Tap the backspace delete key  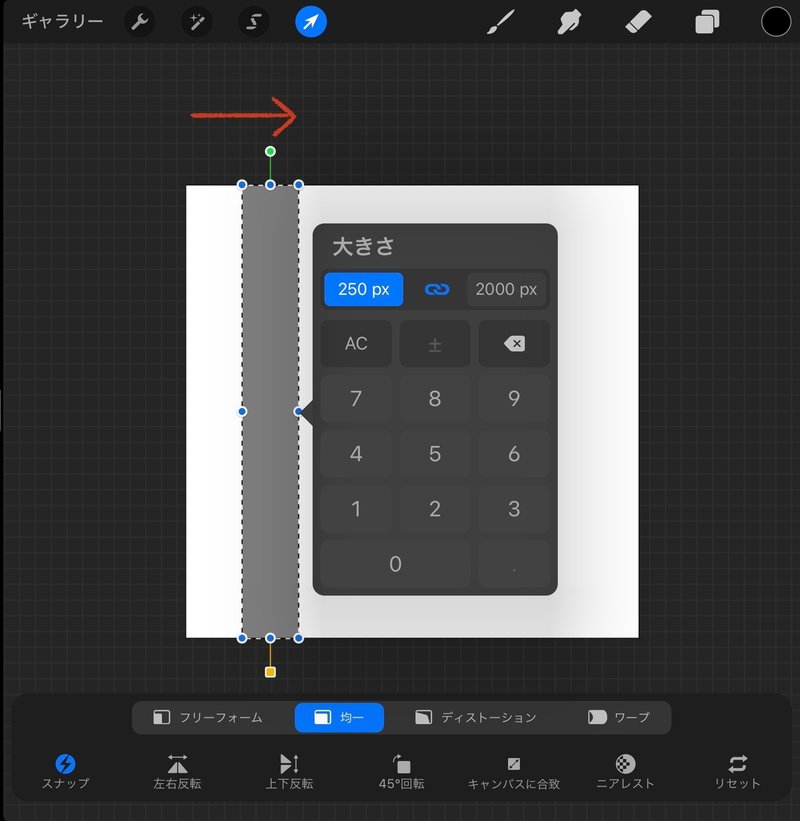pyautogui.click(x=514, y=343)
